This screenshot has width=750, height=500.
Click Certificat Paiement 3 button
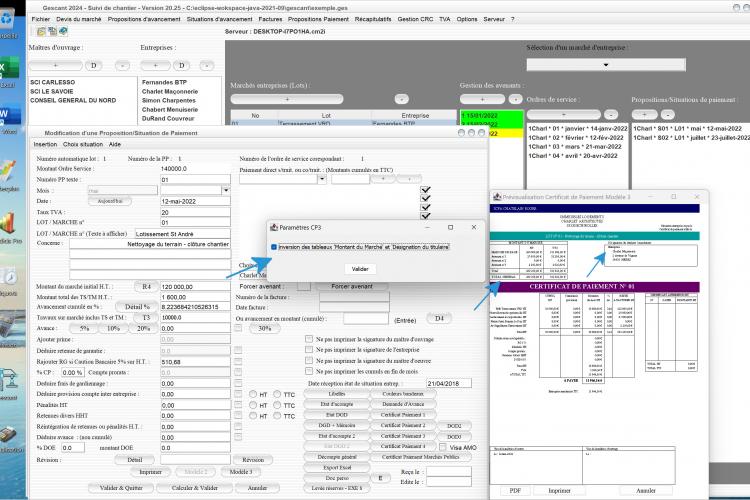[x=403, y=436]
